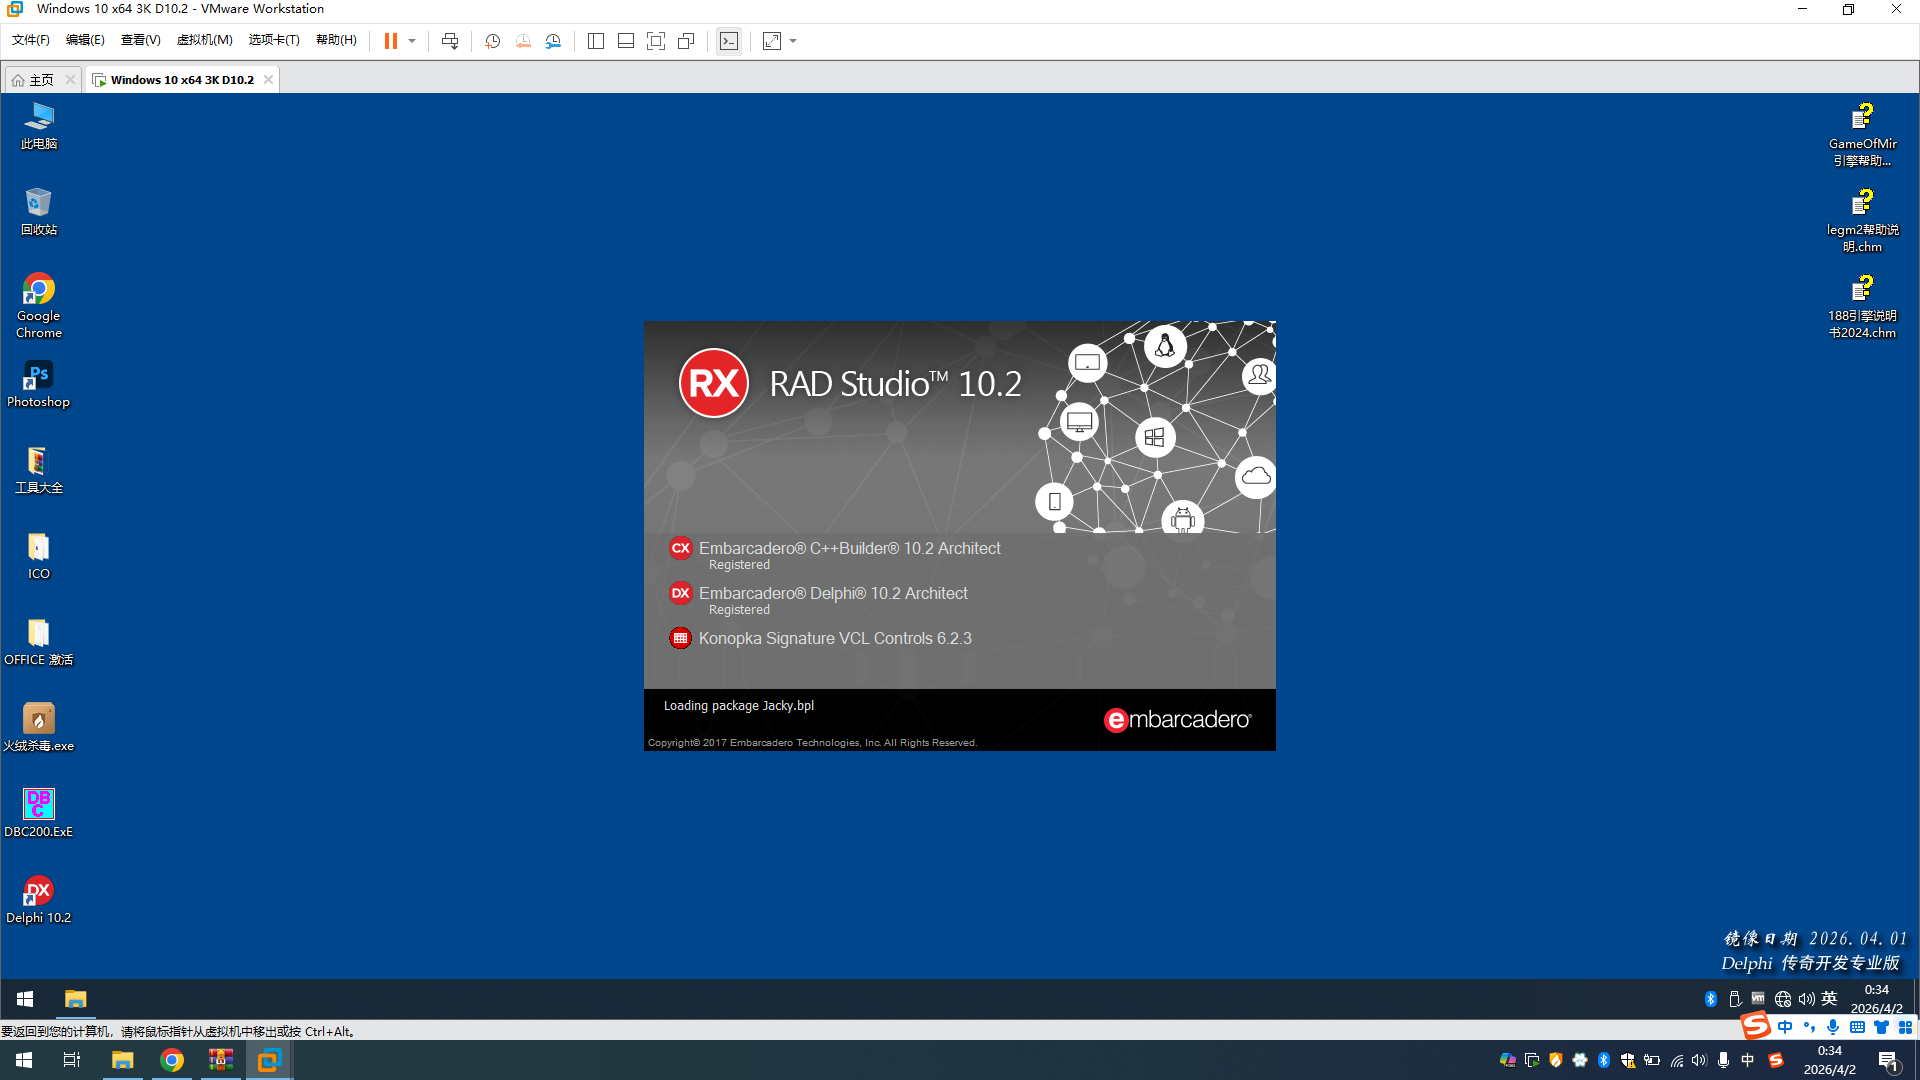
Task: Pause the virtual machine
Action: [390, 41]
